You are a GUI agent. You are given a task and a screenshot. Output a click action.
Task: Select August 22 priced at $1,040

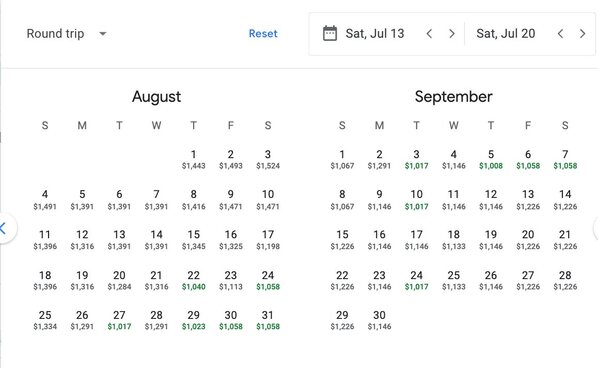point(193,280)
